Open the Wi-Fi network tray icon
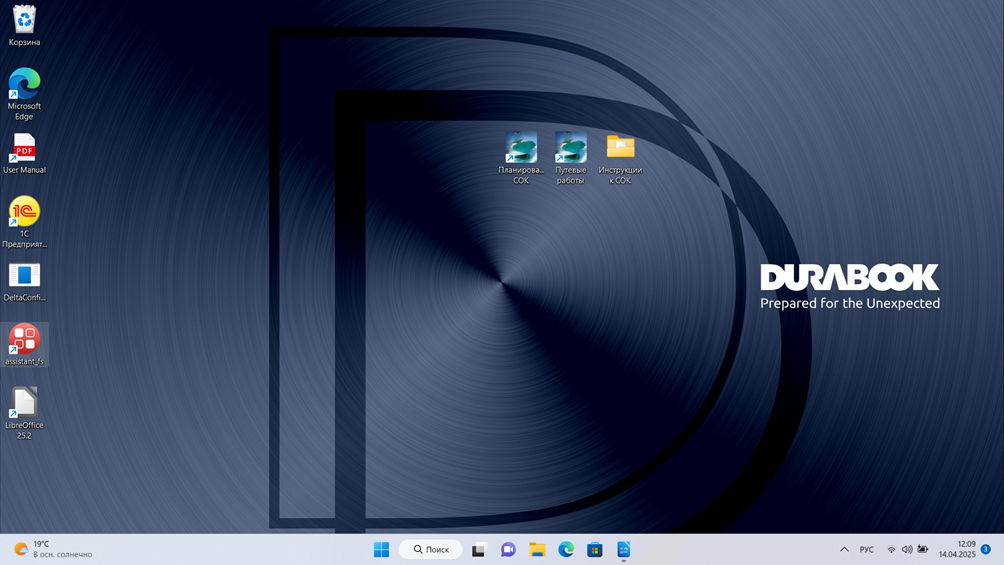This screenshot has height=565, width=1004. coord(891,550)
